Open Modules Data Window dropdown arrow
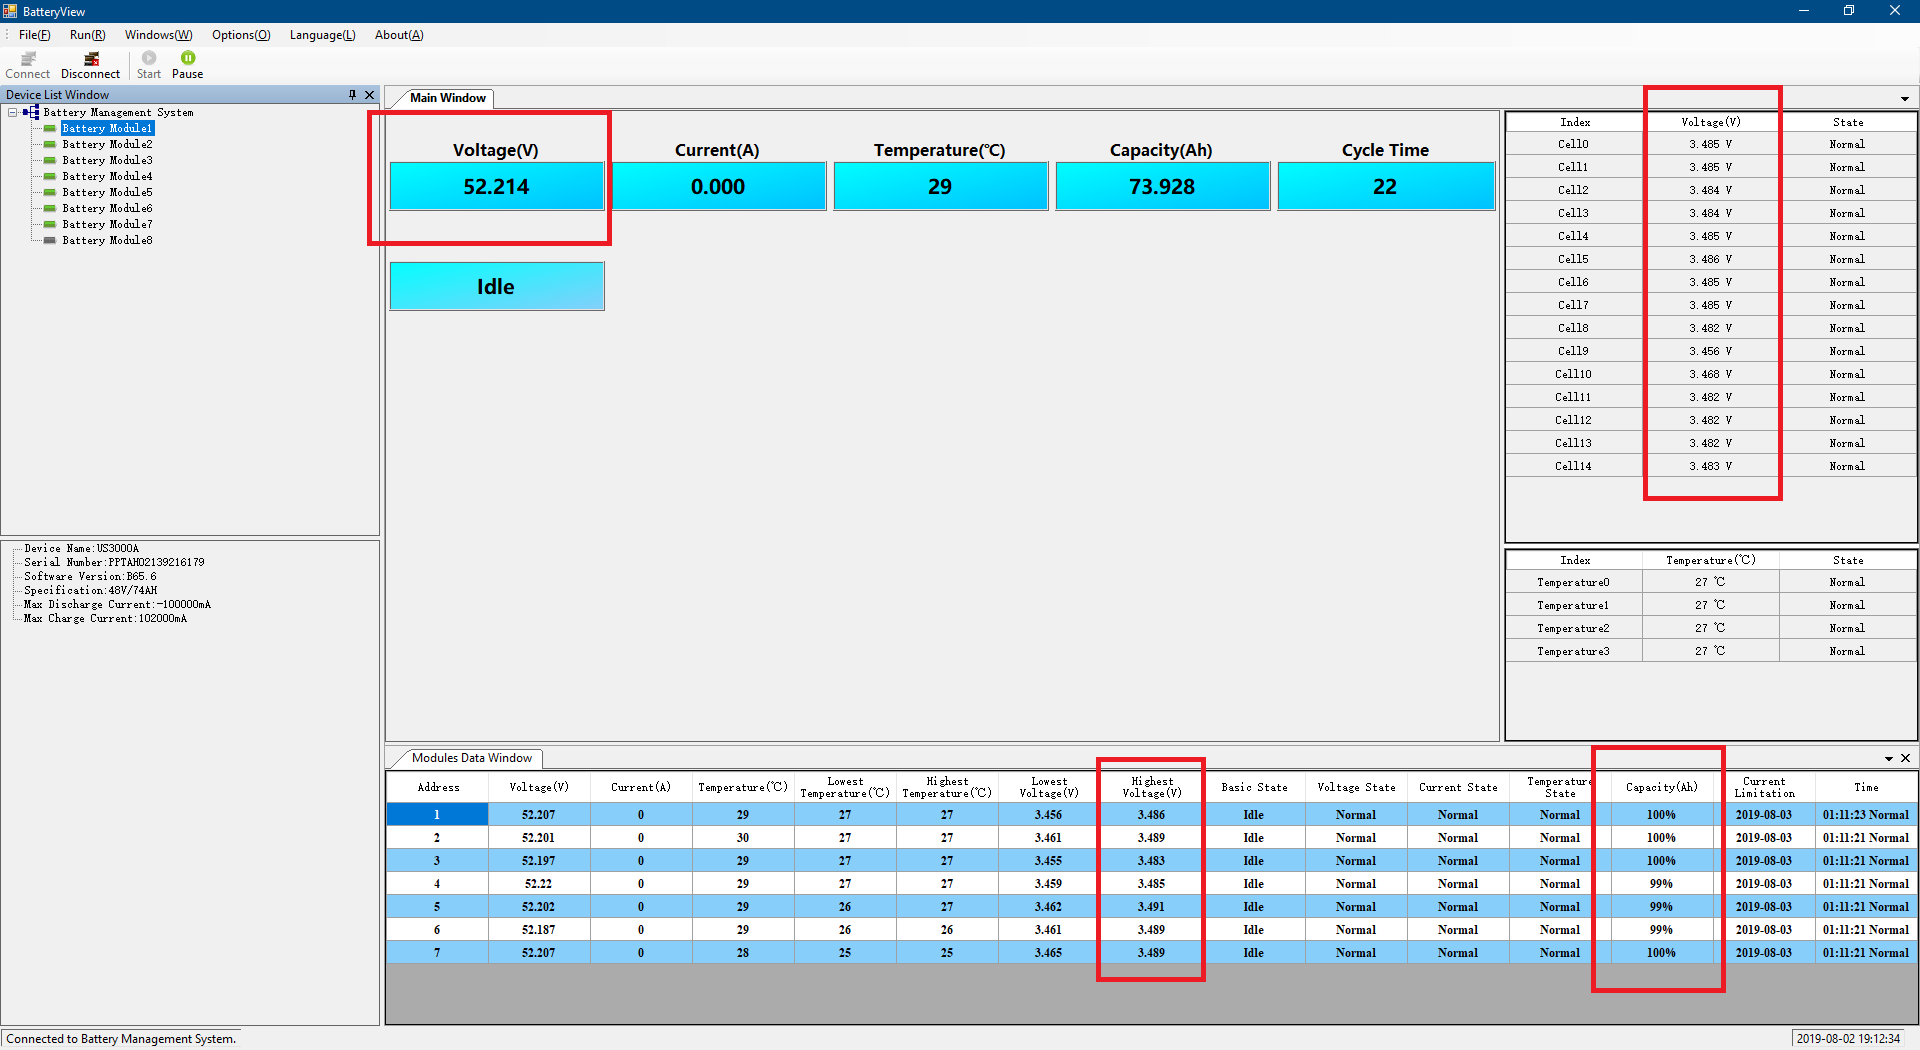Screen dimensions: 1920x1050 pos(1888,759)
